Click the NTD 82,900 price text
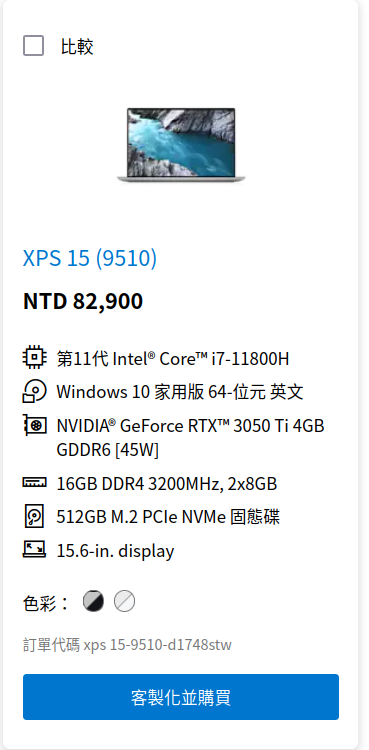This screenshot has width=369, height=750. click(x=83, y=301)
